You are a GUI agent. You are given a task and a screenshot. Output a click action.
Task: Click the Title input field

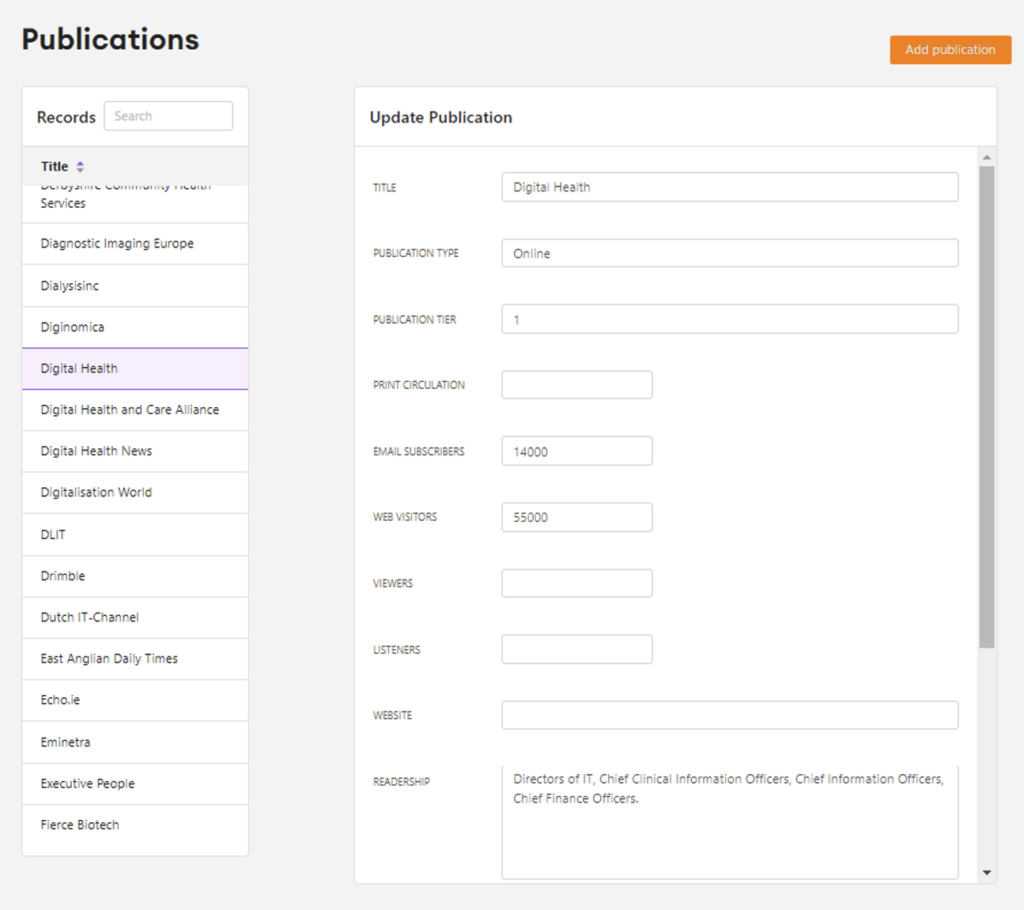click(729, 187)
